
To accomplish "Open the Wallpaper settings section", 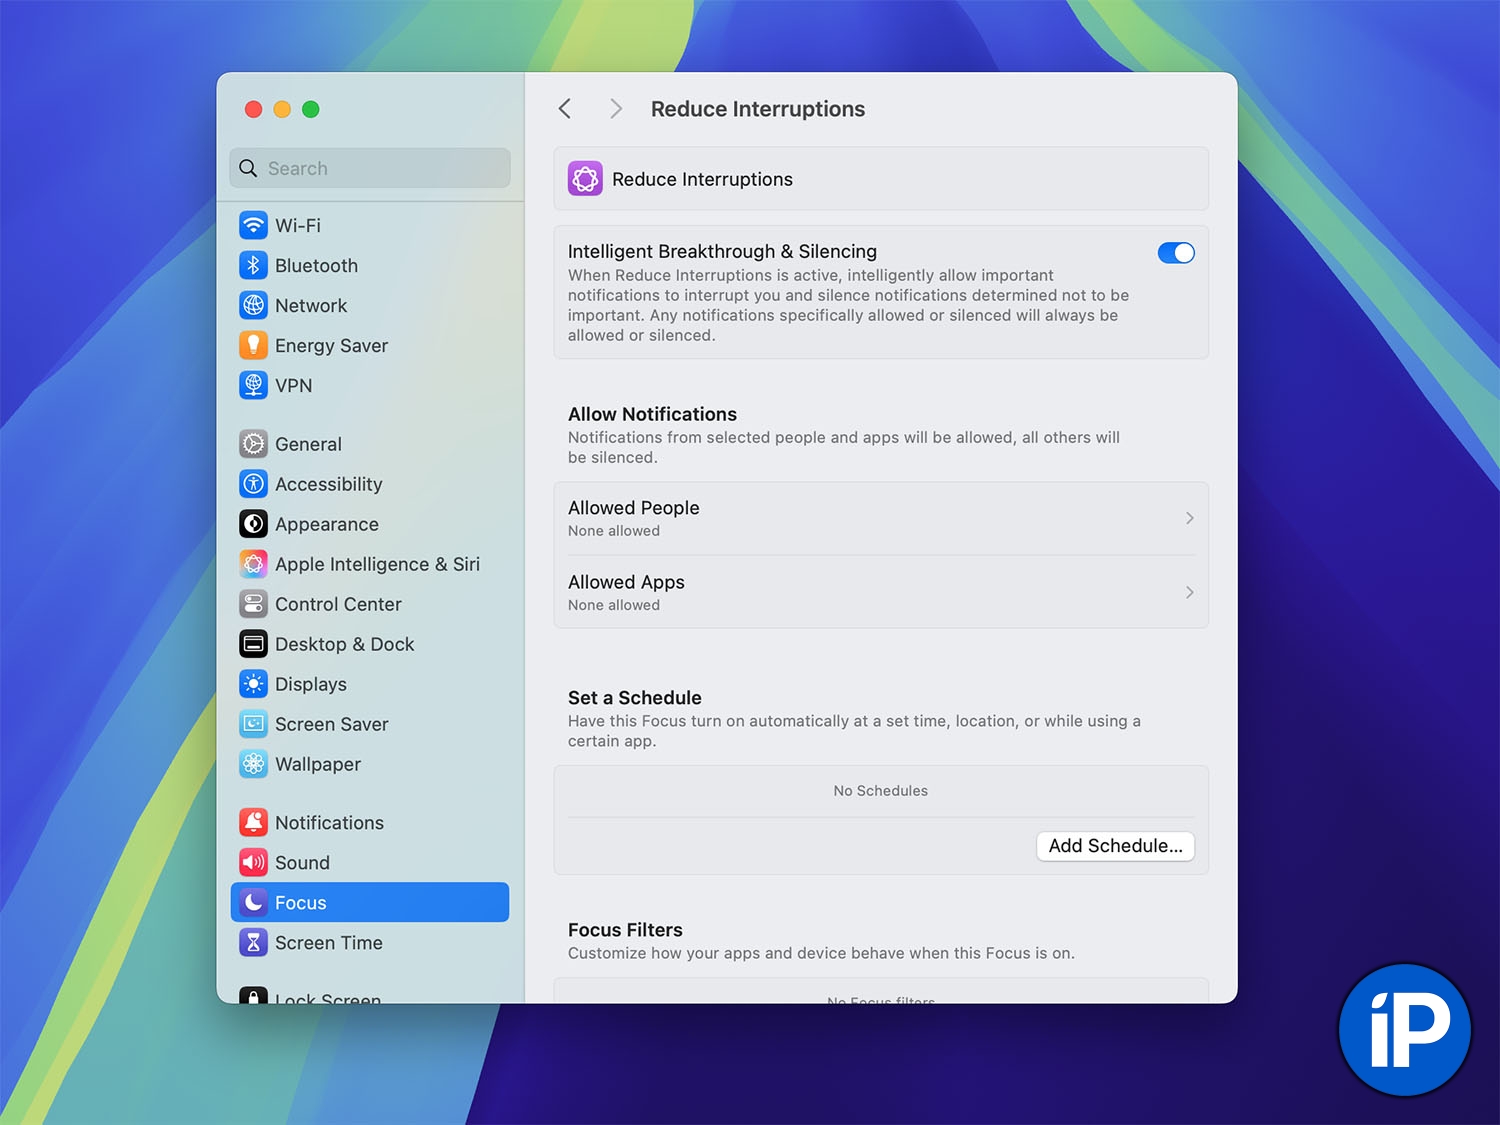I will click(317, 764).
